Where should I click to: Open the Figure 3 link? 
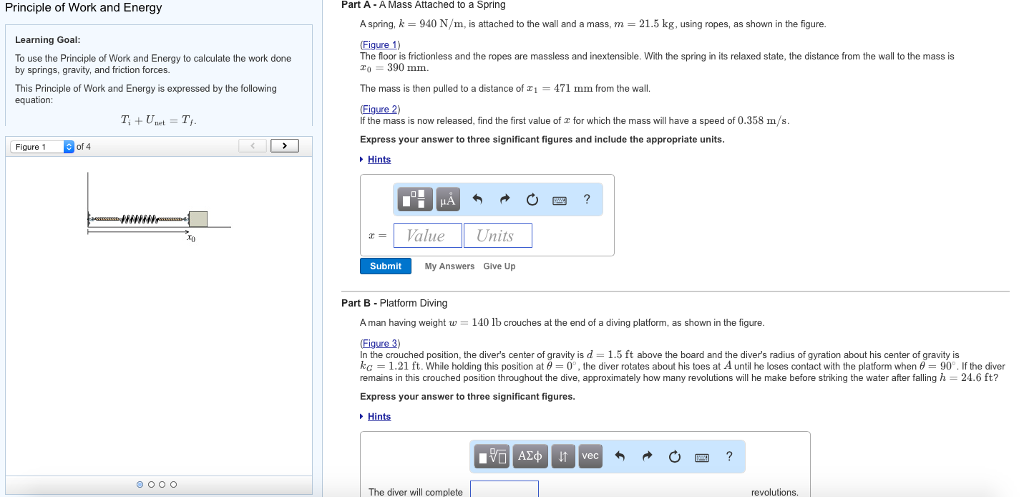point(380,344)
